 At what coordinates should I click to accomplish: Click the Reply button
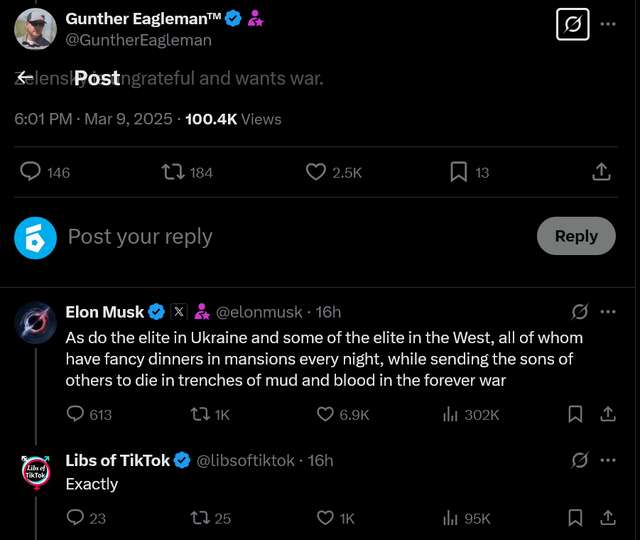coord(576,236)
